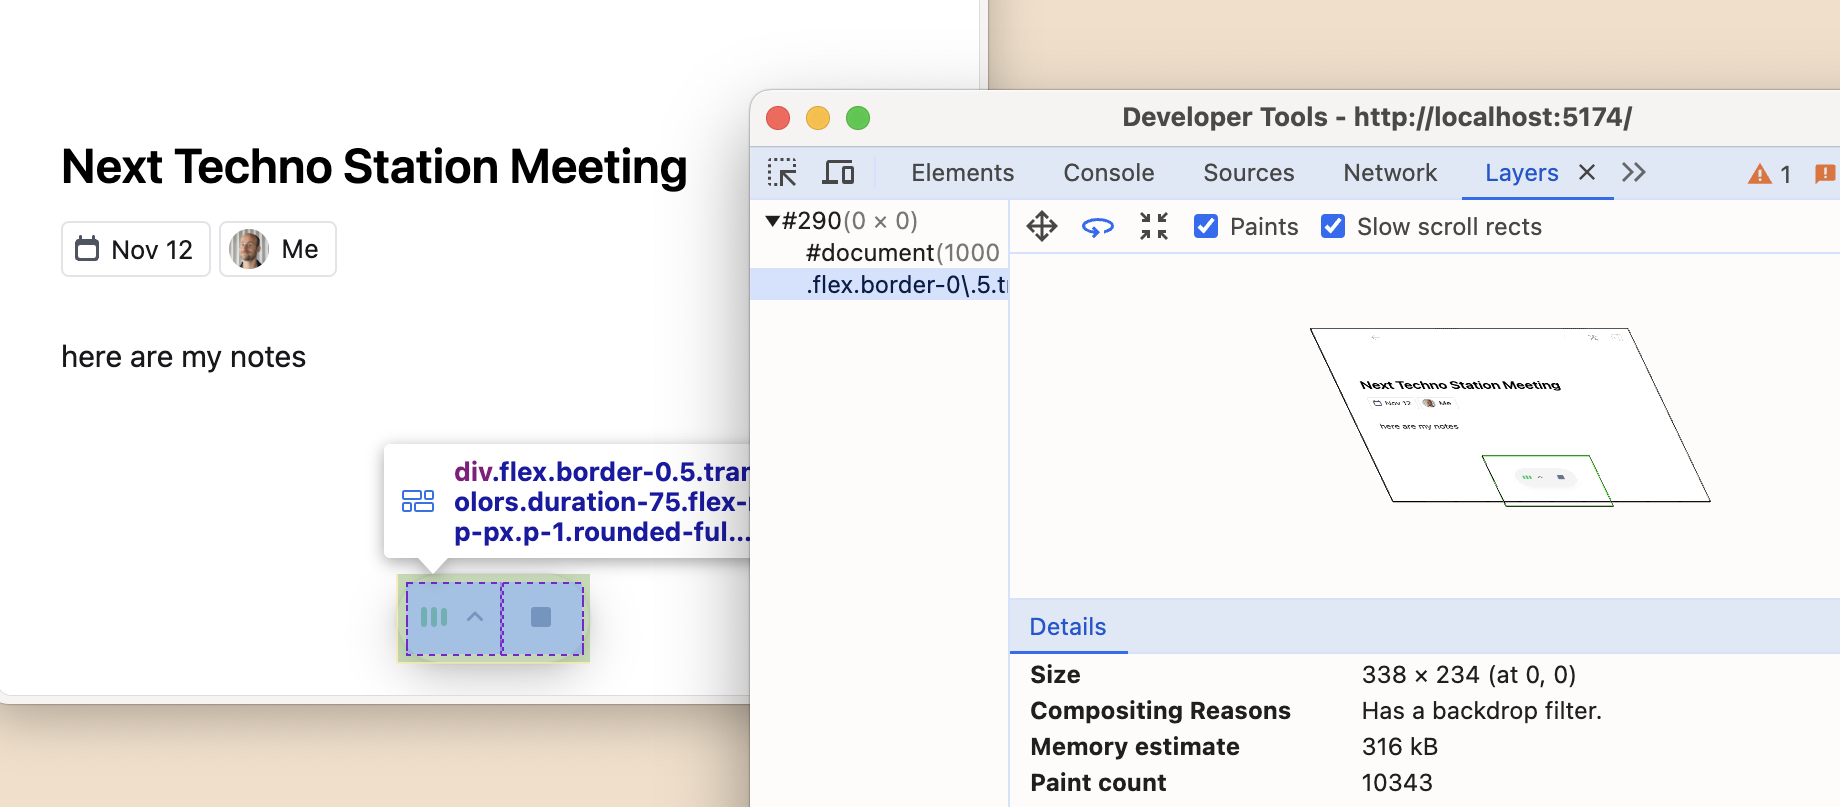
Task: Click the div.flex.border-0.5 element tooltip text
Action: pyautogui.click(x=602, y=502)
